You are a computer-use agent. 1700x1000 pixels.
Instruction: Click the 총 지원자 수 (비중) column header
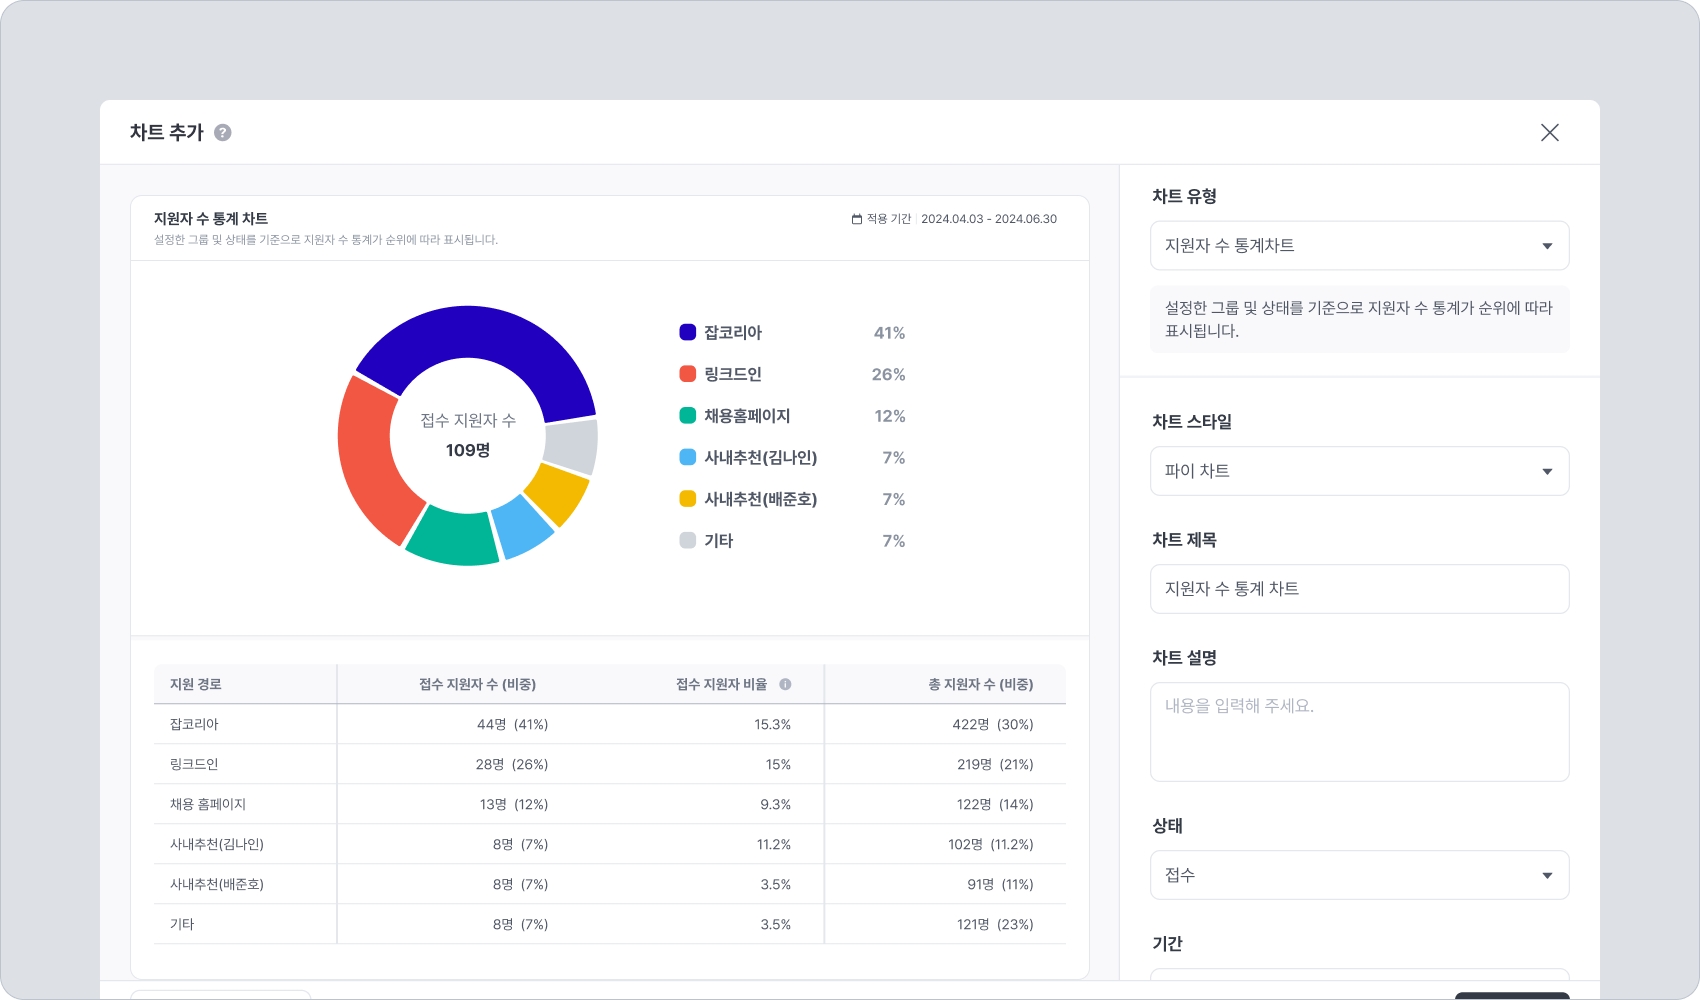(979, 685)
